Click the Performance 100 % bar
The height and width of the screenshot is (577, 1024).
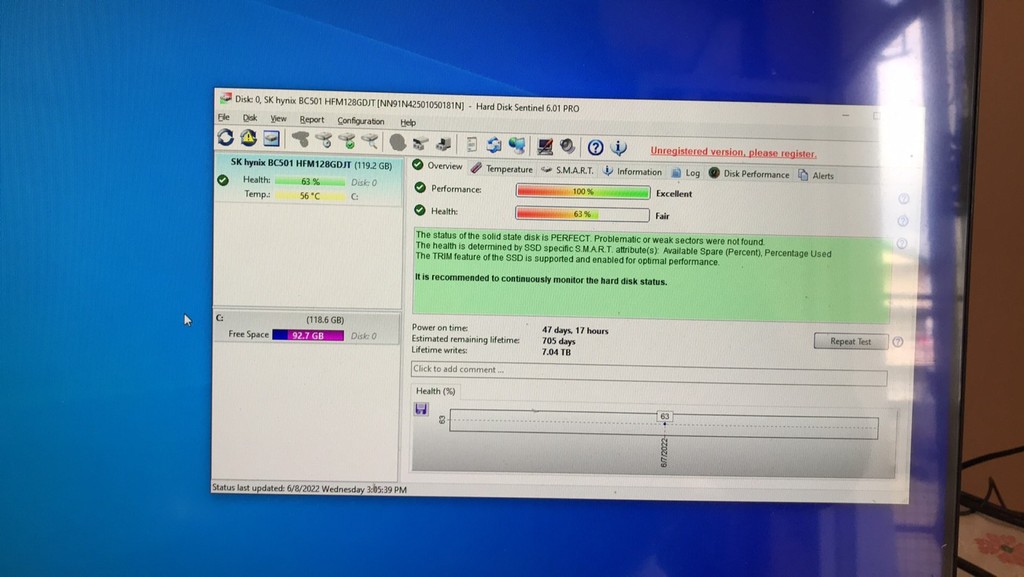pos(583,191)
